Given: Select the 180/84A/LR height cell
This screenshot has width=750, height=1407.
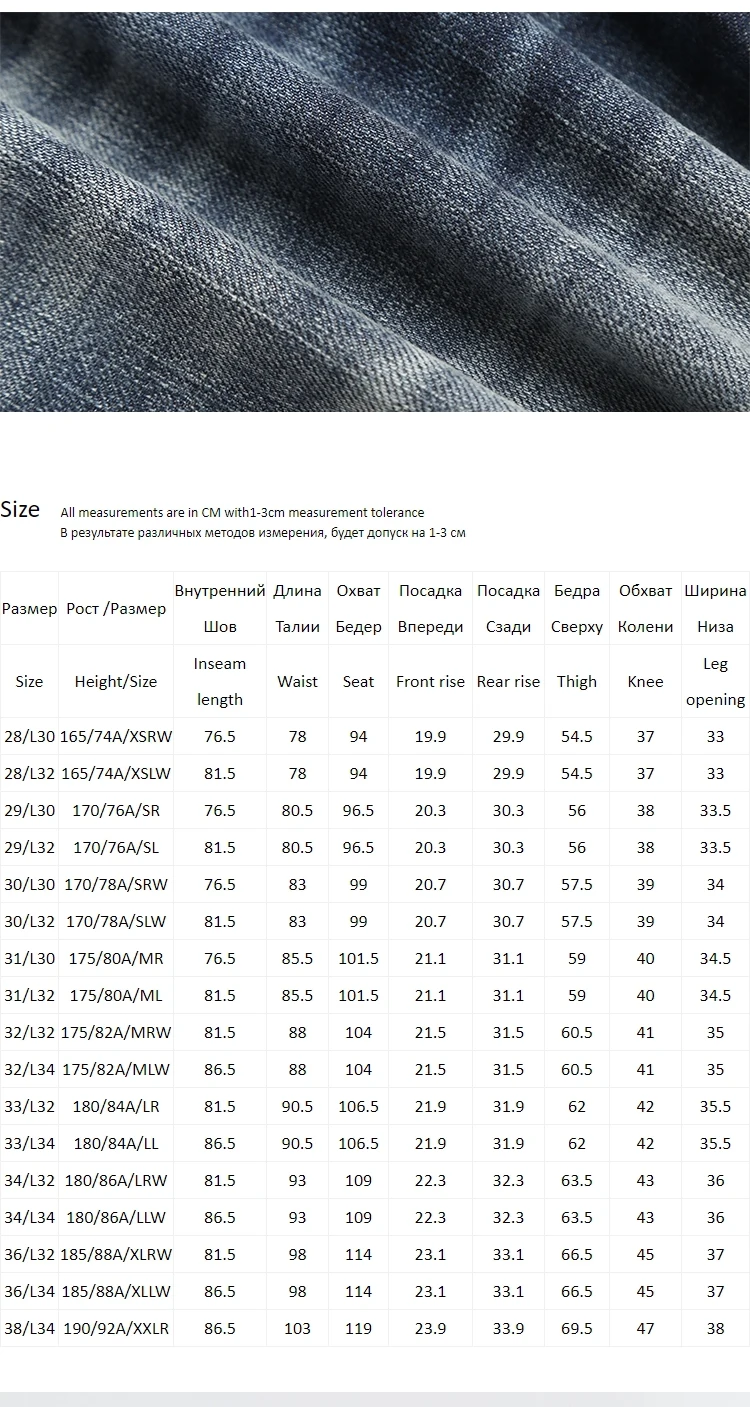Looking at the screenshot, I should pos(116,1106).
